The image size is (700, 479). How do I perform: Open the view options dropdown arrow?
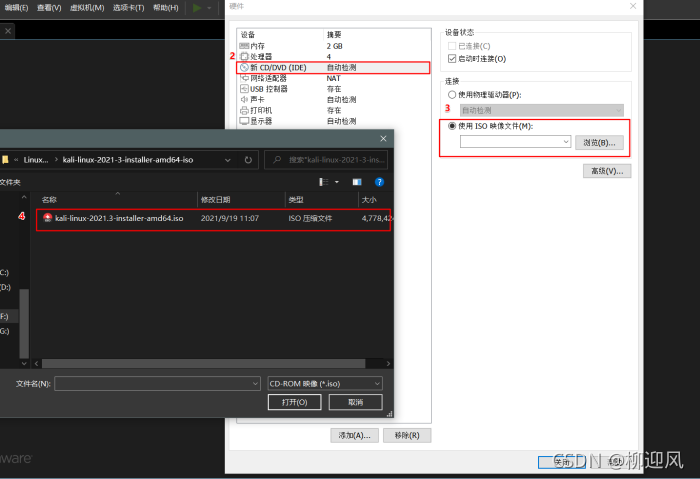tap(337, 182)
